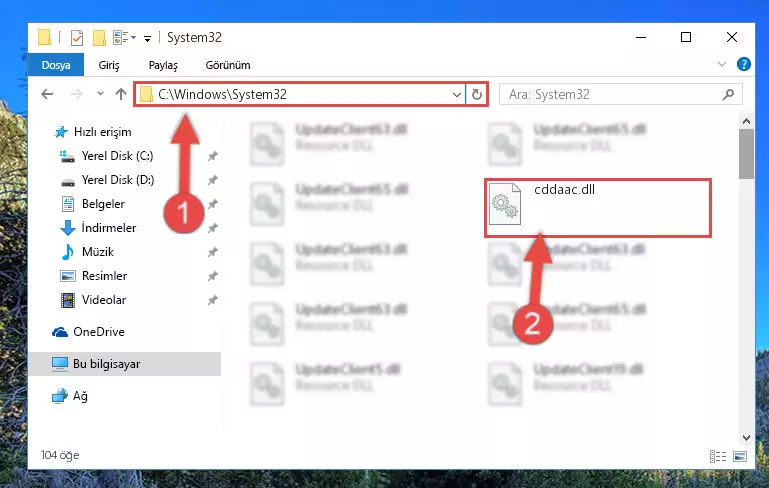Click the folder icon in title bar
The width and height of the screenshot is (769, 488).
[44, 37]
